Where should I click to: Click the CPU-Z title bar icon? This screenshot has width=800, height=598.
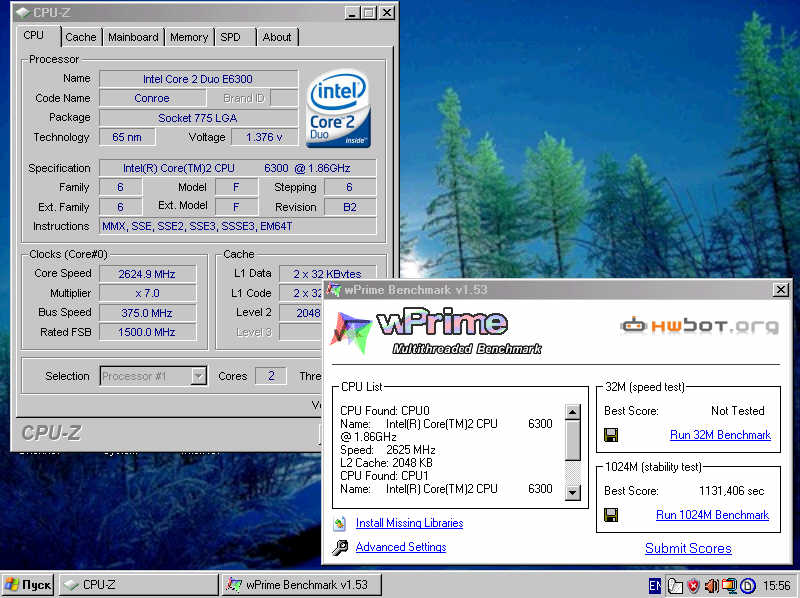pos(23,12)
